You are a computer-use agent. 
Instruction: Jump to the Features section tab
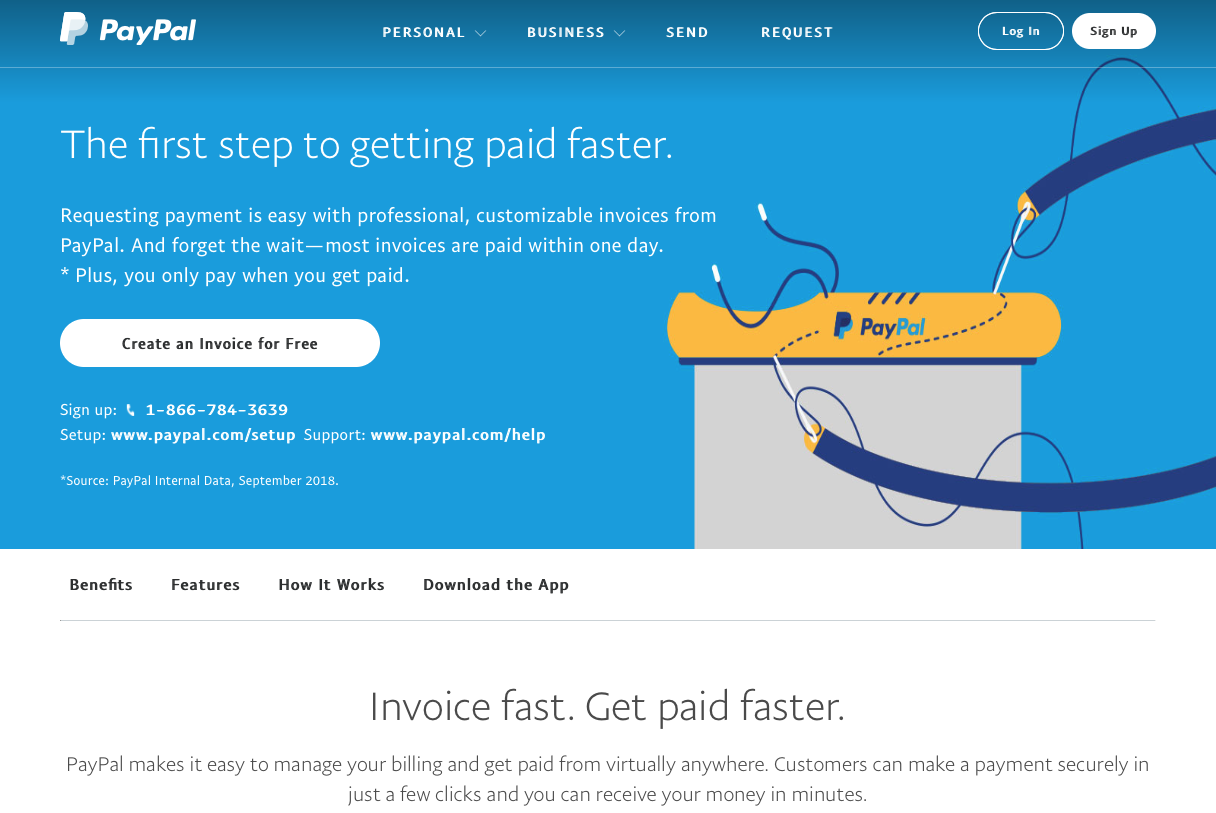[x=205, y=585]
